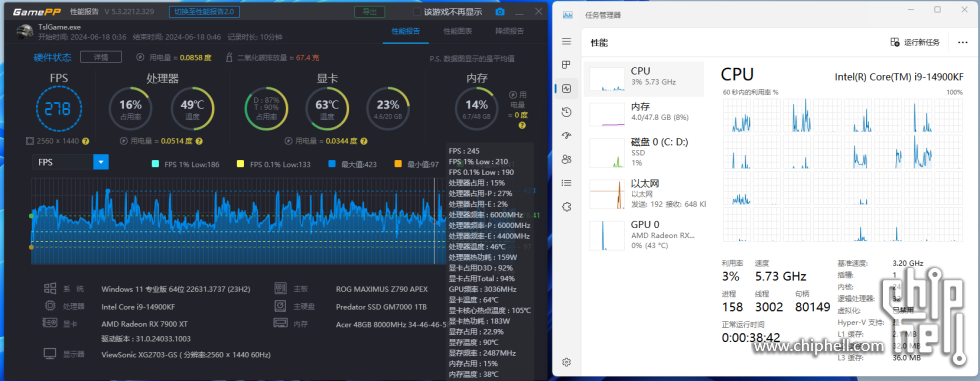Viewport: 980px width, 381px height.
Task: Switch to 性能图表 tab
Action: pyautogui.click(x=458, y=31)
